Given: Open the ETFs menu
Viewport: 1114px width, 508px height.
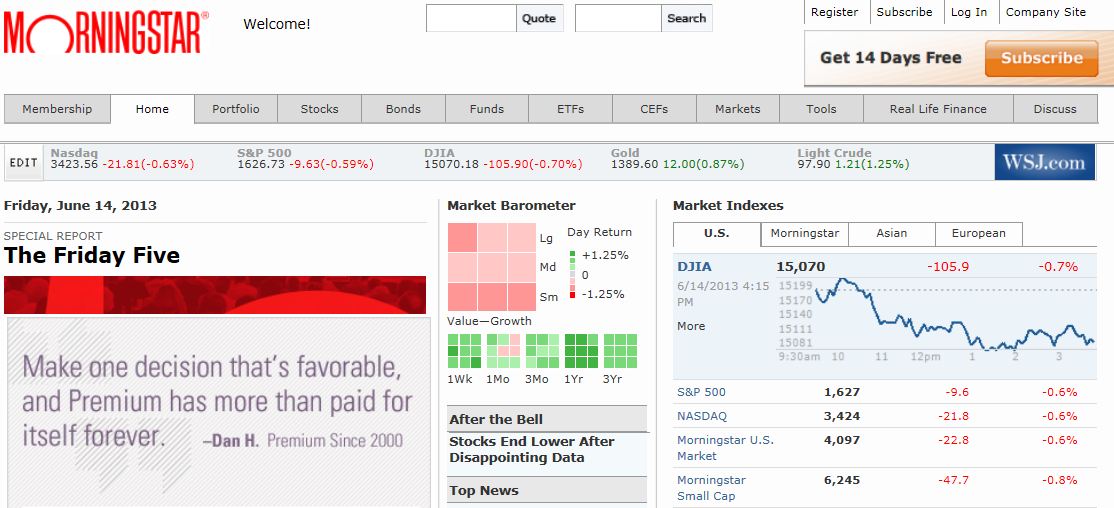Looking at the screenshot, I should tap(570, 109).
